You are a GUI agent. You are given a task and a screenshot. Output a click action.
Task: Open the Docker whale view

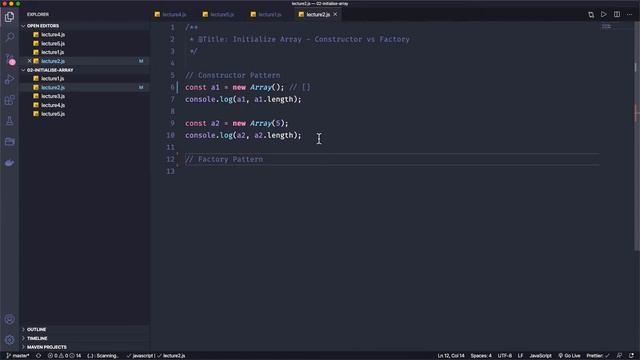tap(9, 163)
